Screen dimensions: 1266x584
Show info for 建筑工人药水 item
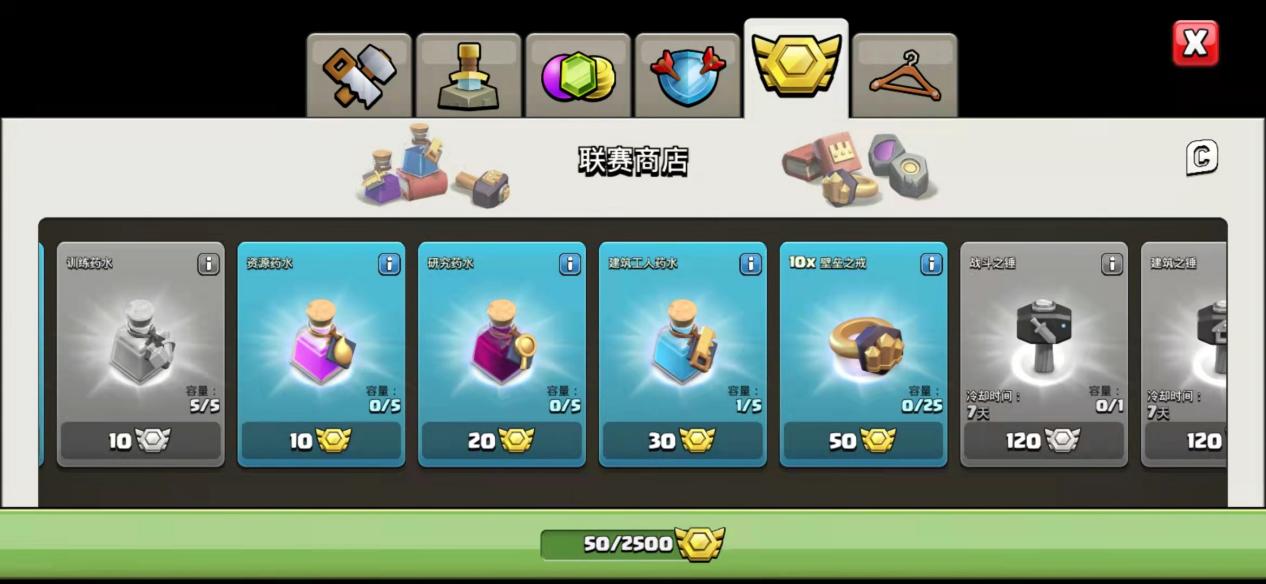click(751, 263)
